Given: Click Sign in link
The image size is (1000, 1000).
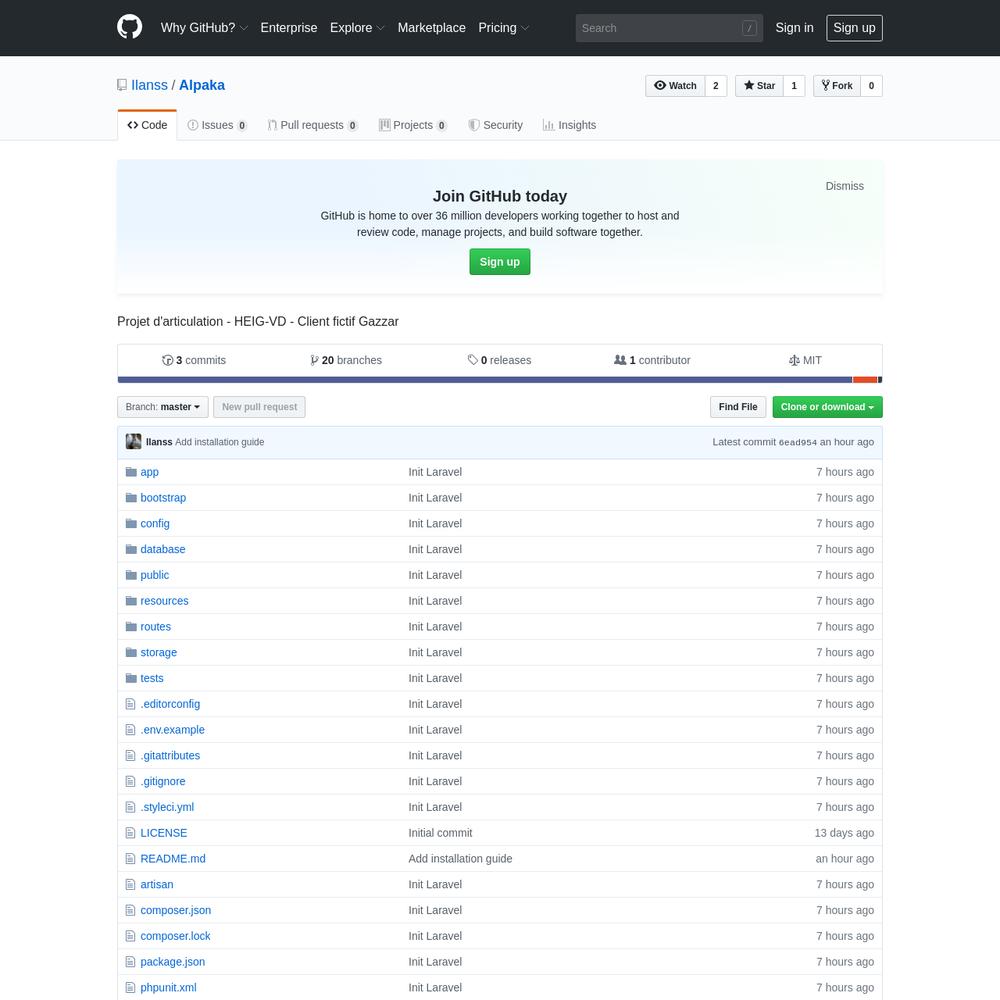Looking at the screenshot, I should 795,27.
